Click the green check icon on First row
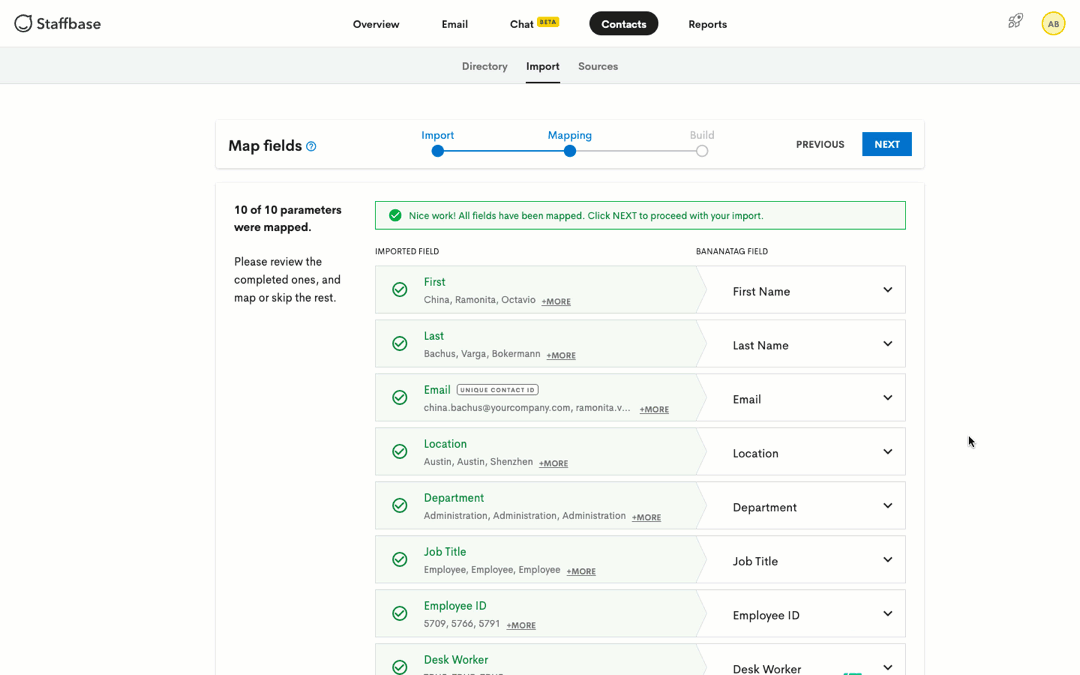 coord(399,290)
